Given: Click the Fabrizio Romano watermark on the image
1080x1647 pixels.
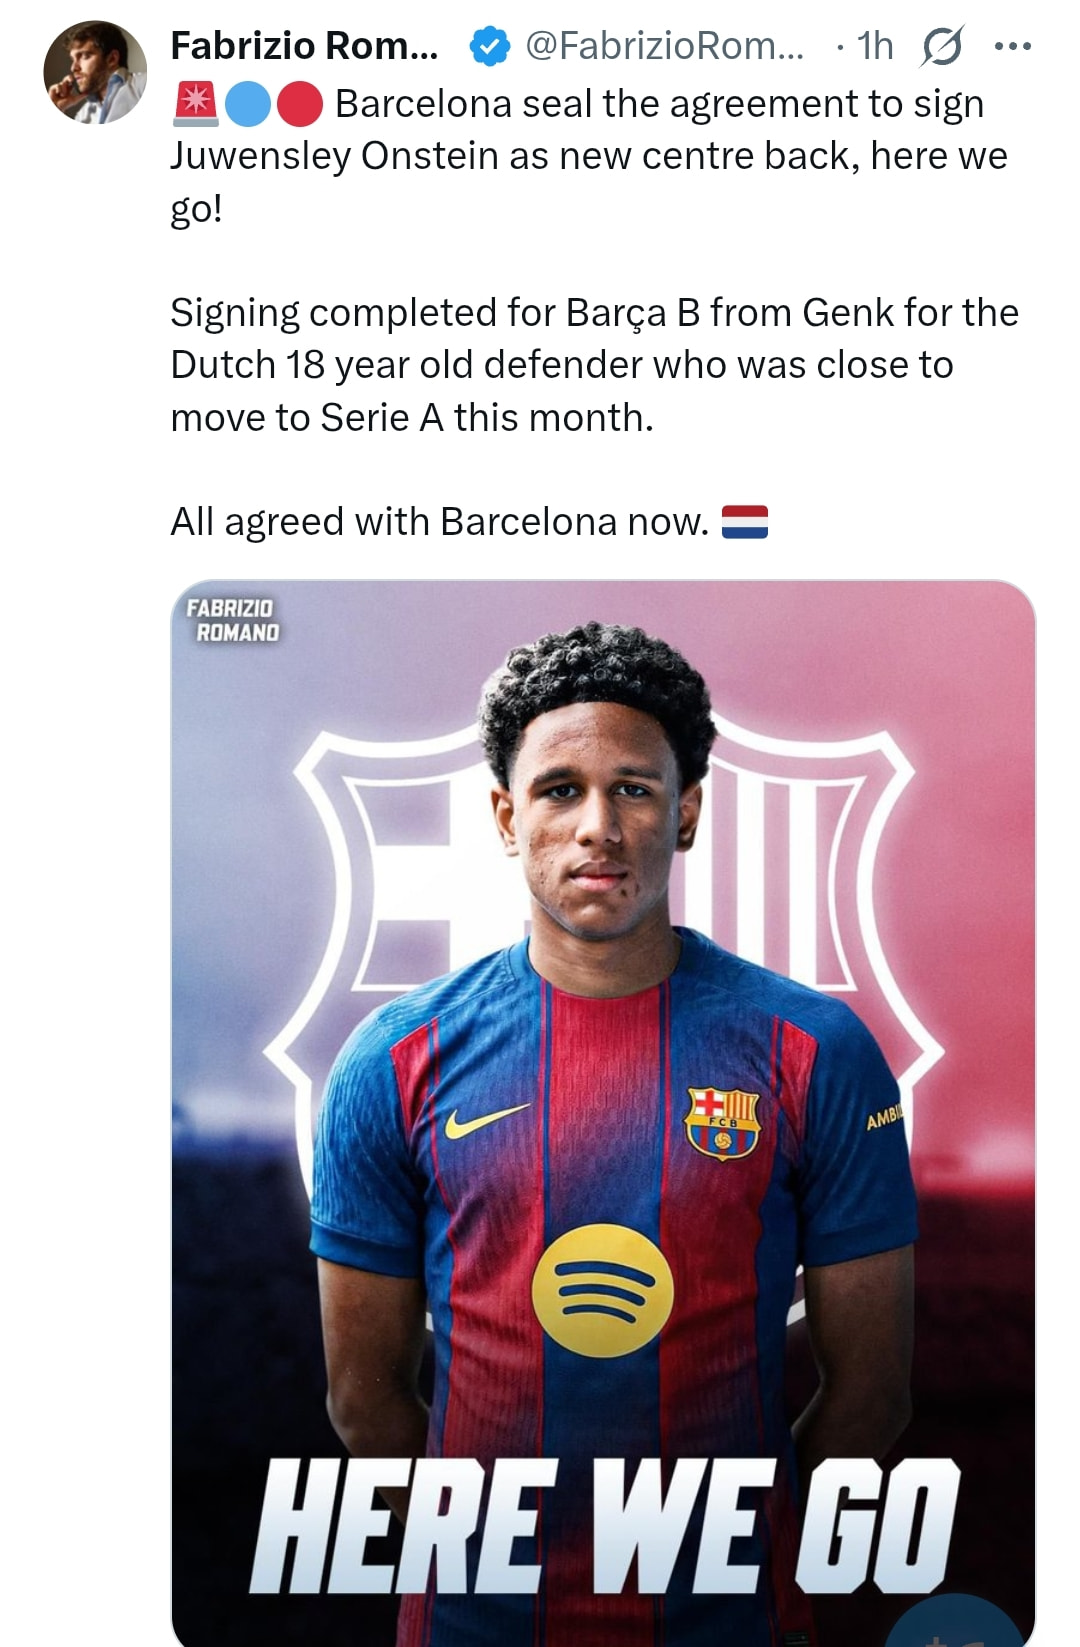Looking at the screenshot, I should (234, 620).
